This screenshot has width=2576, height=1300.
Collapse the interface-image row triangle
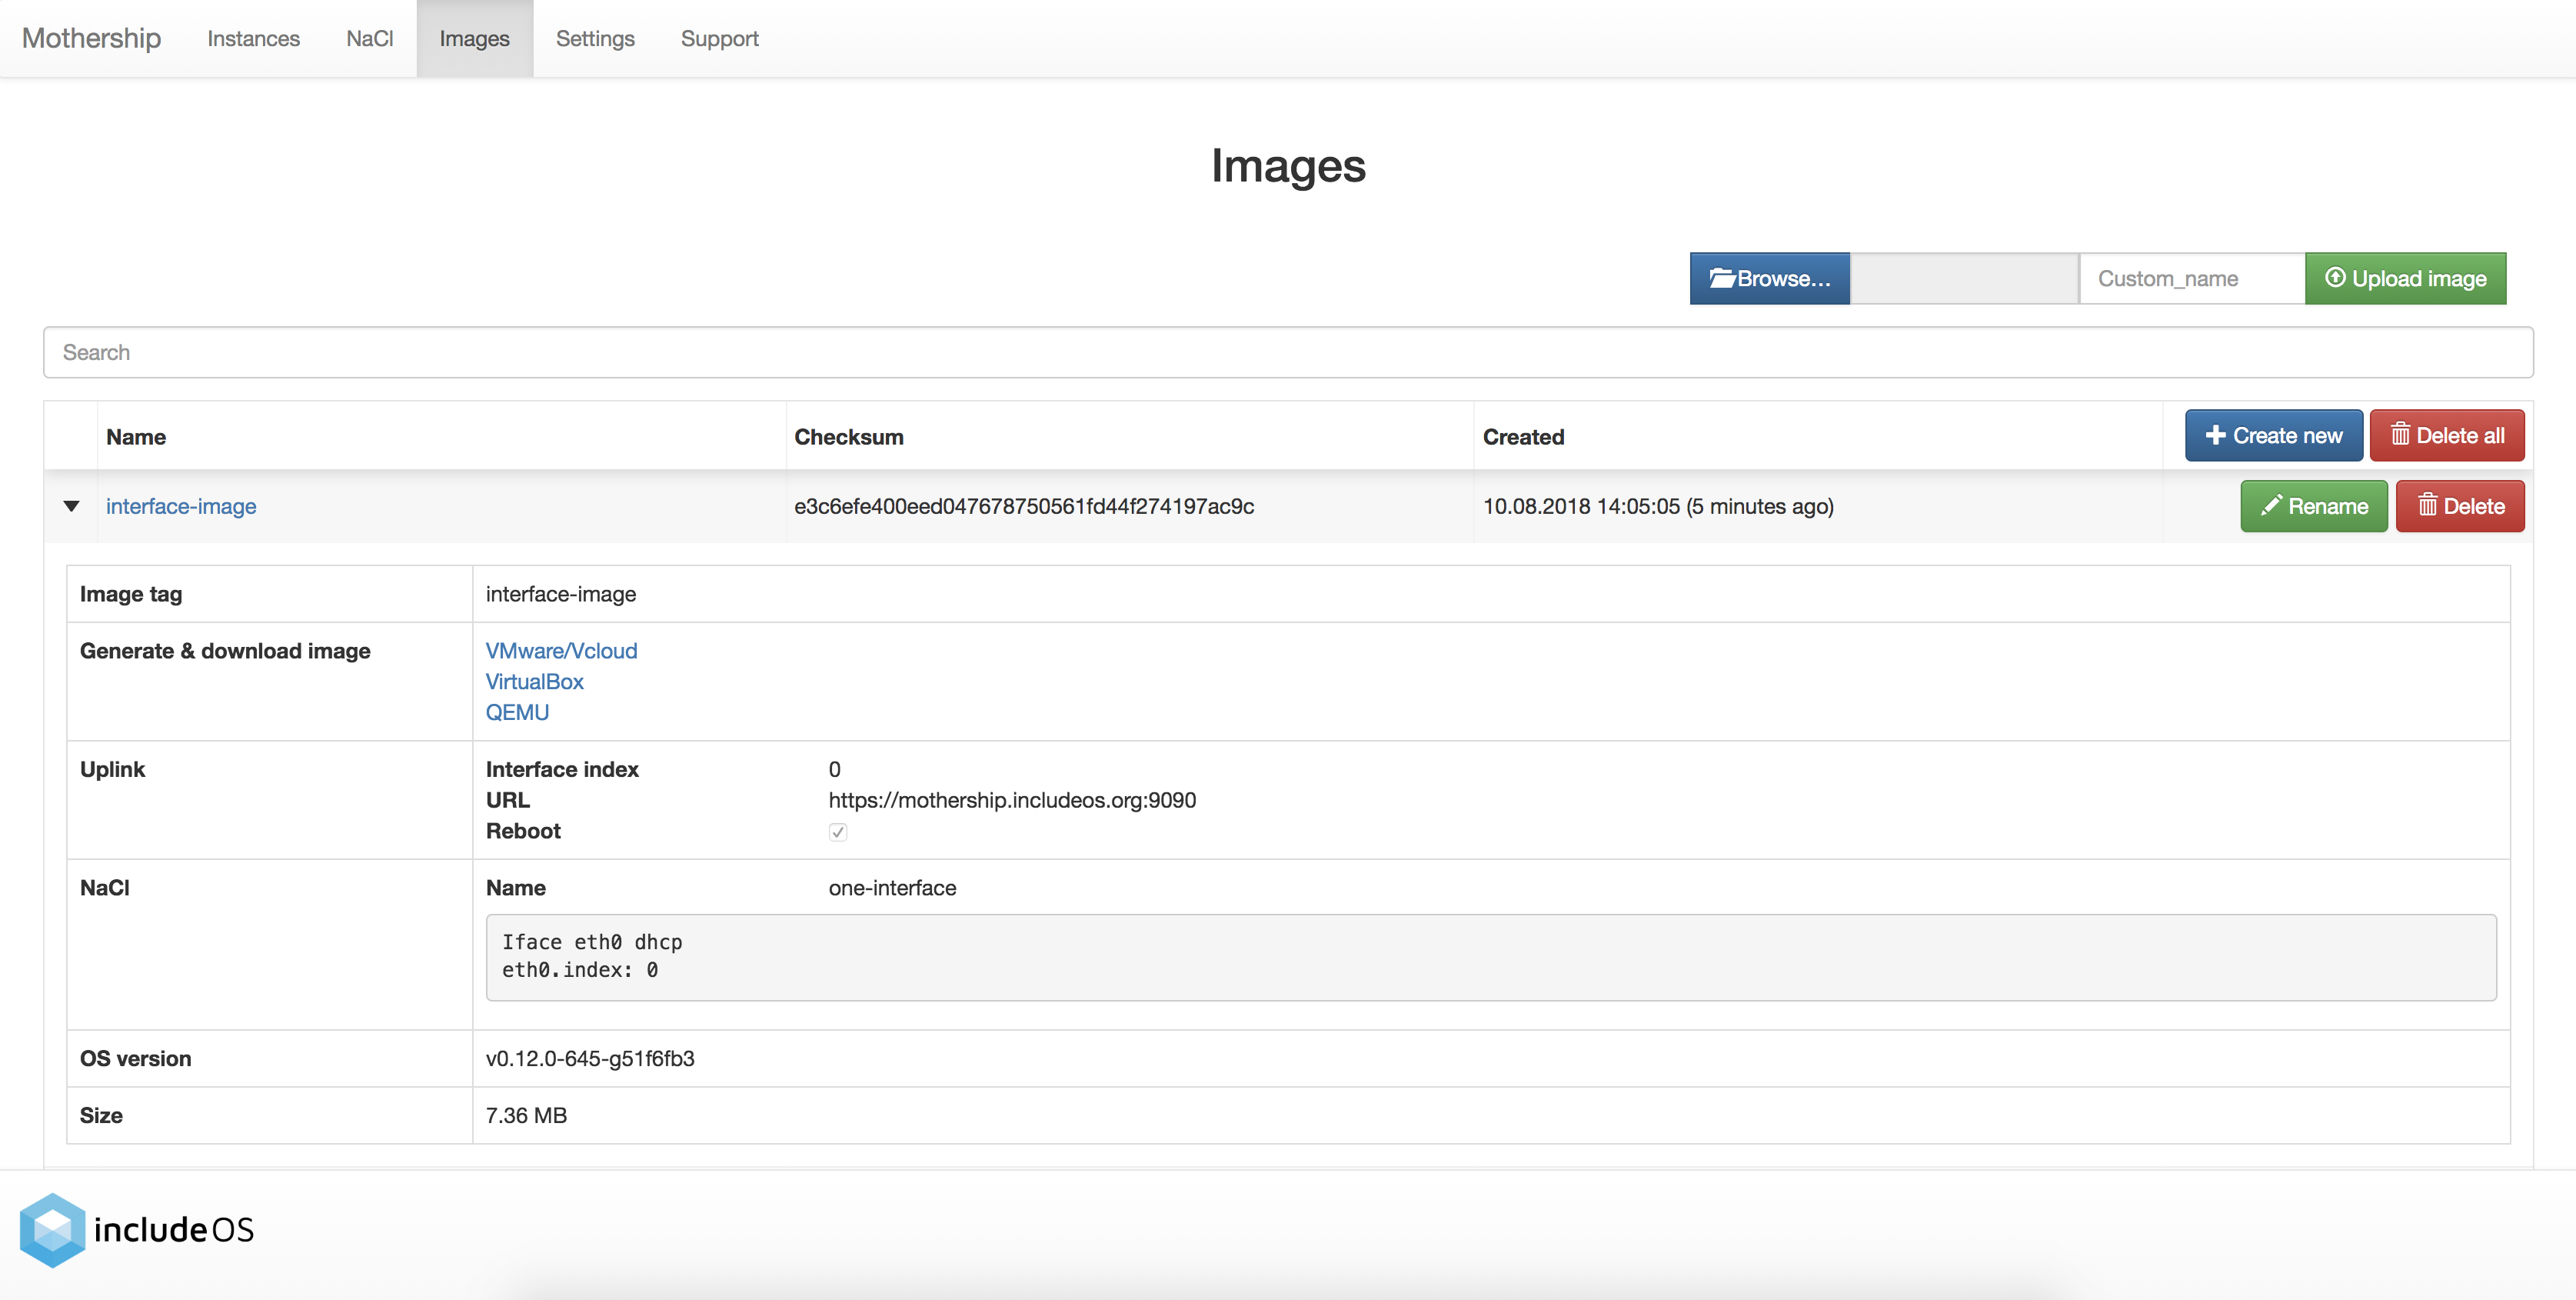tap(71, 506)
